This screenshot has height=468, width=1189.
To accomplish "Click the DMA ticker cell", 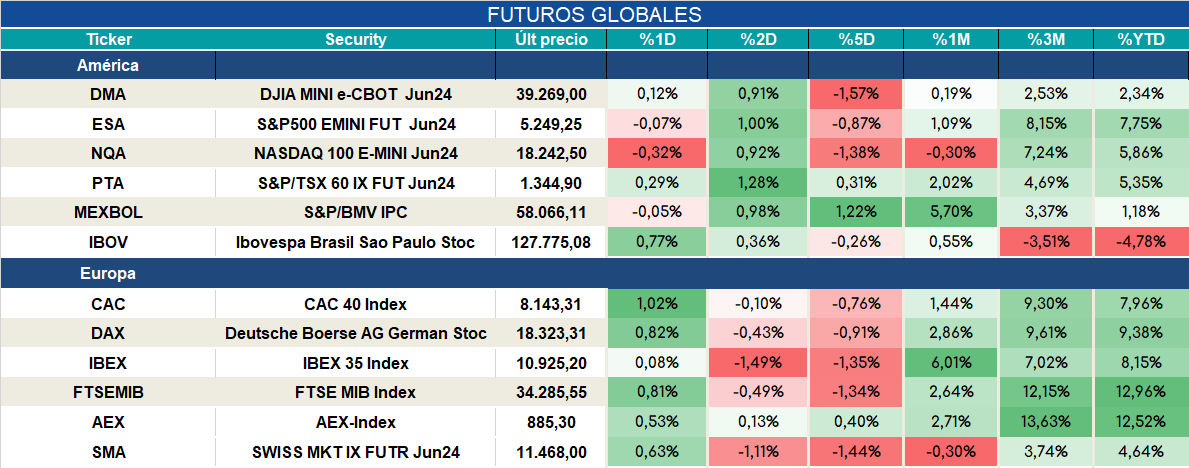I will click(x=108, y=94).
